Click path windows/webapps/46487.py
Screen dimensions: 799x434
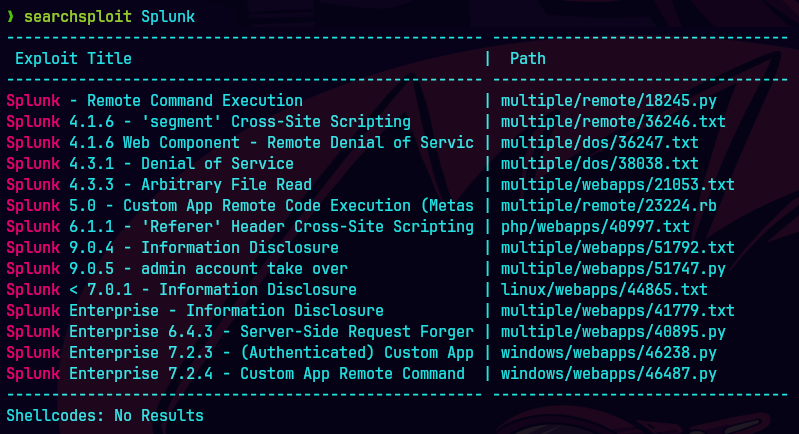(608, 373)
